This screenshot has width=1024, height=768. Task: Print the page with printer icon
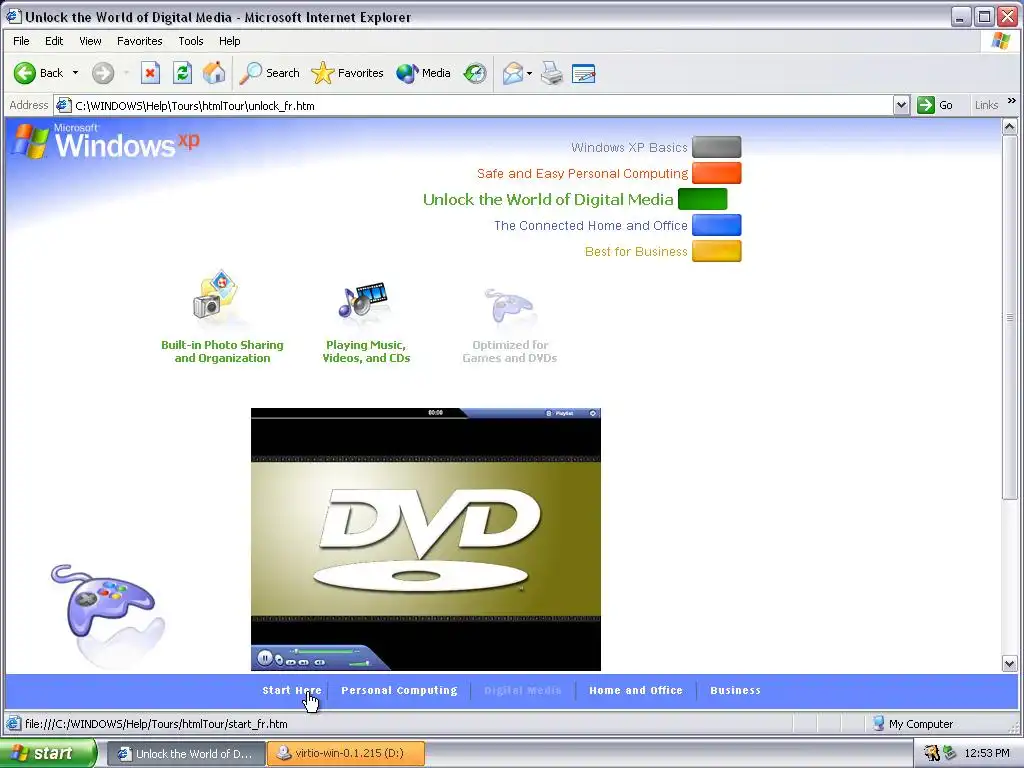[552, 73]
